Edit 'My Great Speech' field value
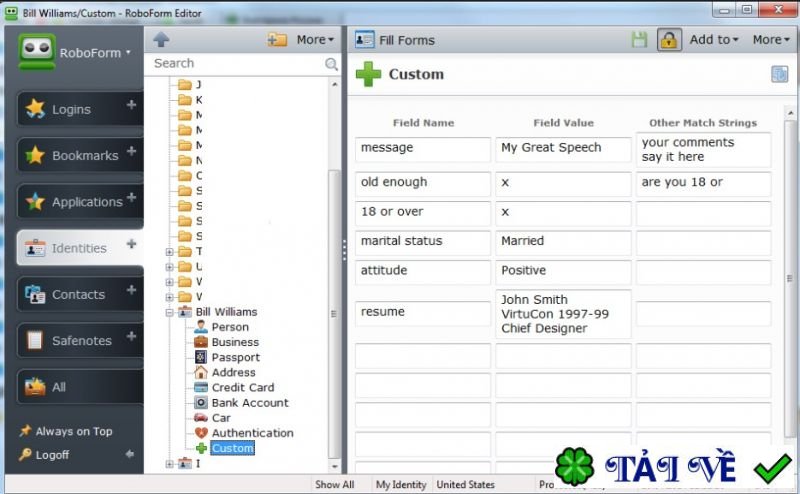Image resolution: width=800 pixels, height=494 pixels. click(563, 150)
